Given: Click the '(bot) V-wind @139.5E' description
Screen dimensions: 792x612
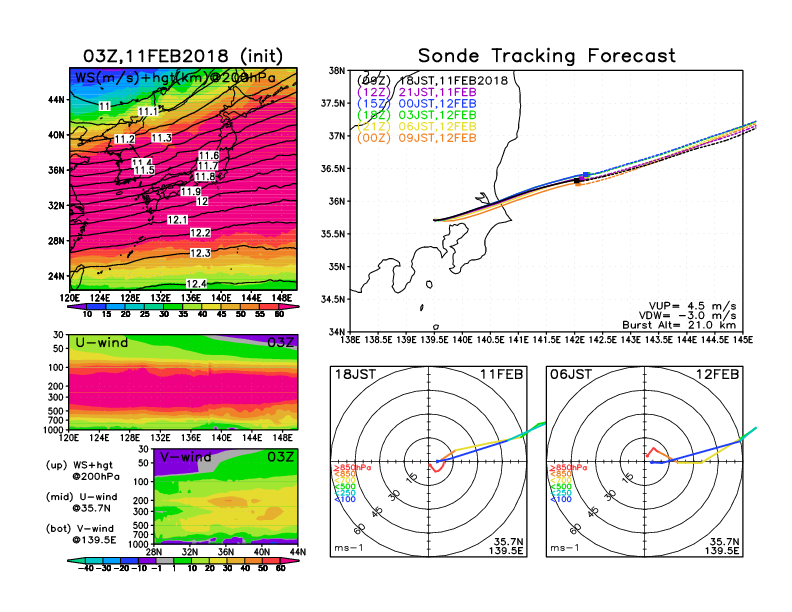Looking at the screenshot, I should [x=81, y=534].
